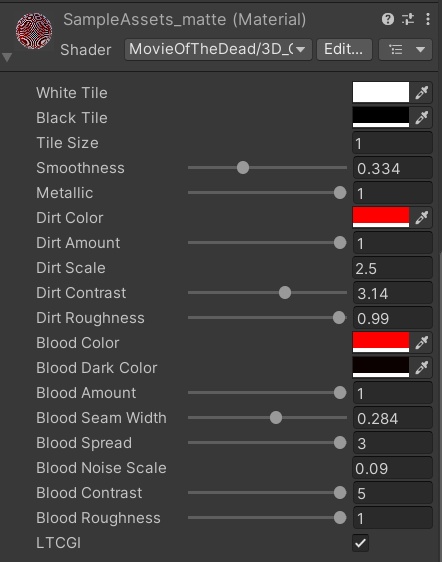
Task: Pick Black Tile color with eyedropper
Action: 422,118
